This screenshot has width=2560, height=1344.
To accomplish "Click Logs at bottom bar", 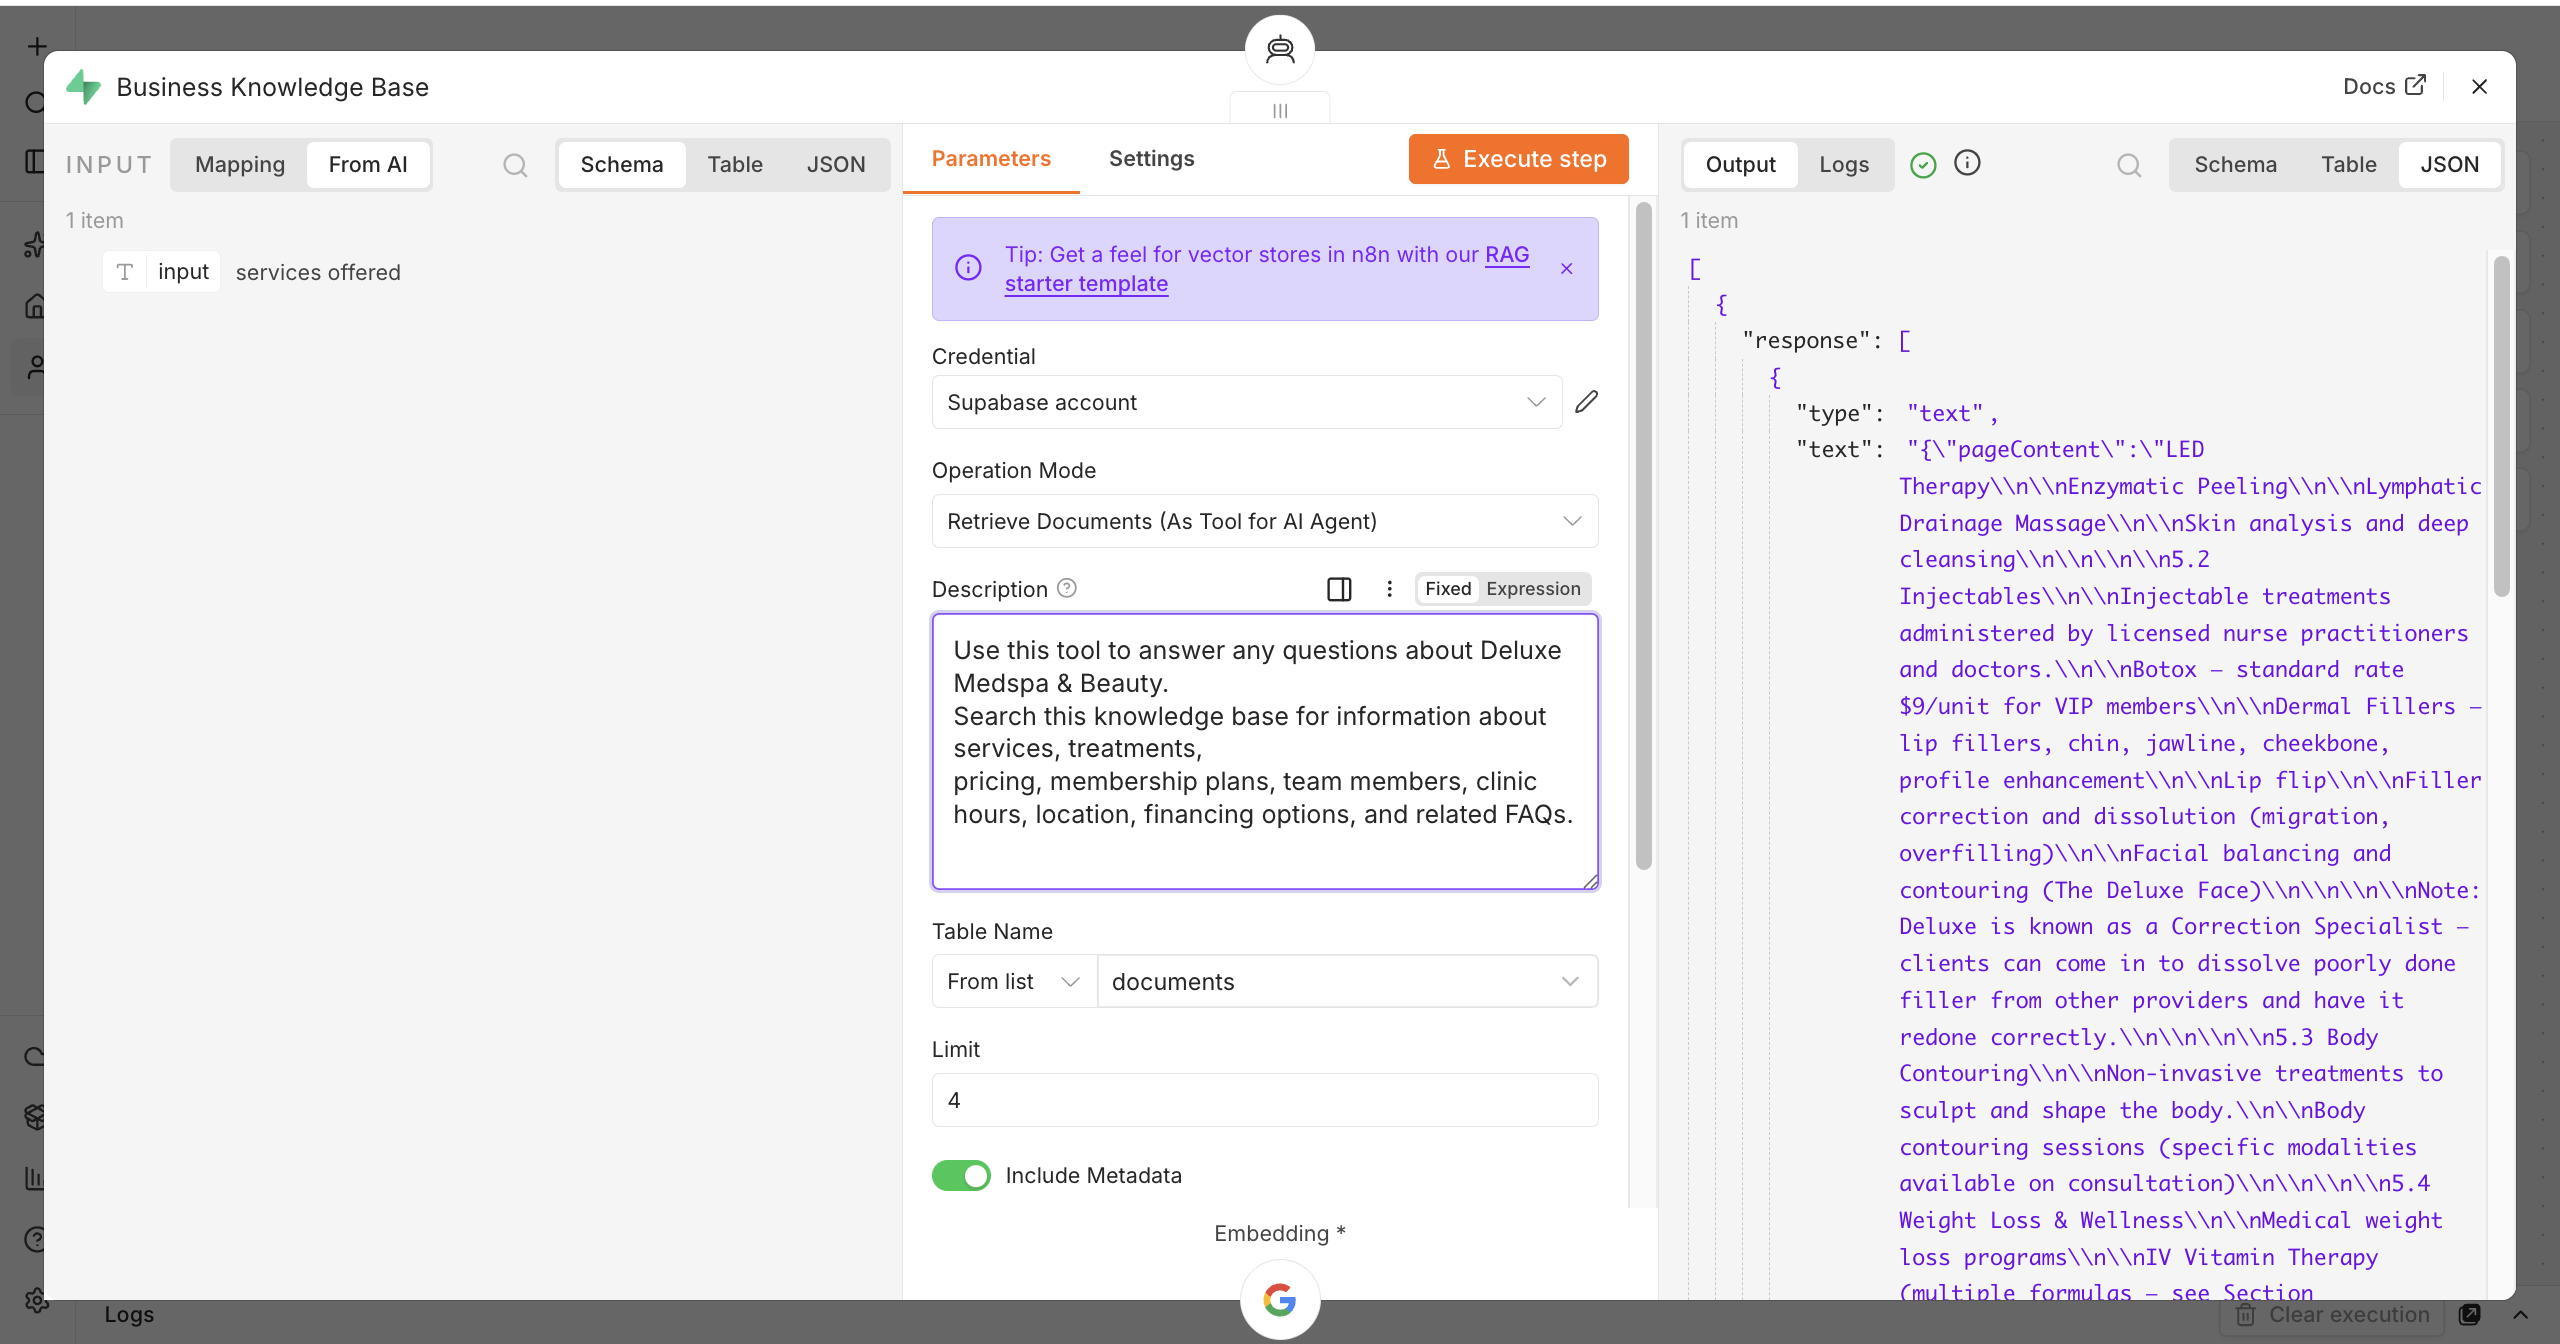I will pos(129,1314).
